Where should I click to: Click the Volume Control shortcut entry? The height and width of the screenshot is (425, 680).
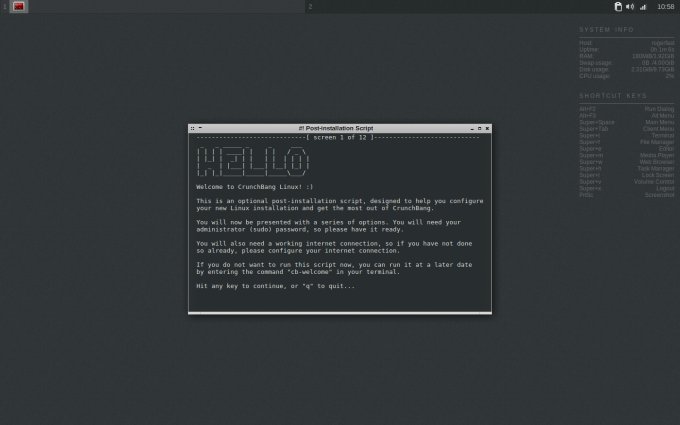[x=627, y=182]
